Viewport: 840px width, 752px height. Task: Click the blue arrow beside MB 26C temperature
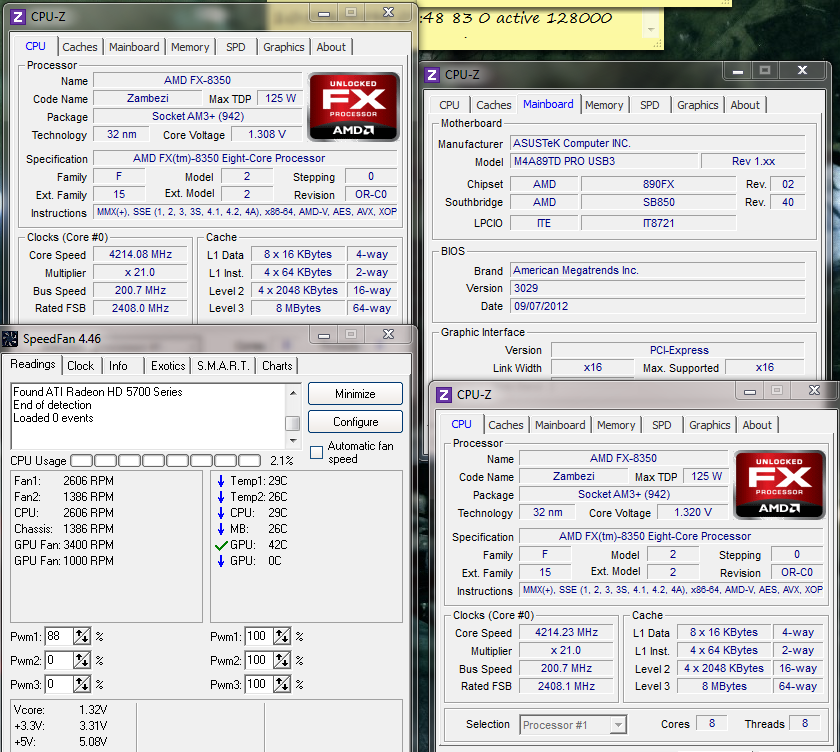[x=221, y=529]
